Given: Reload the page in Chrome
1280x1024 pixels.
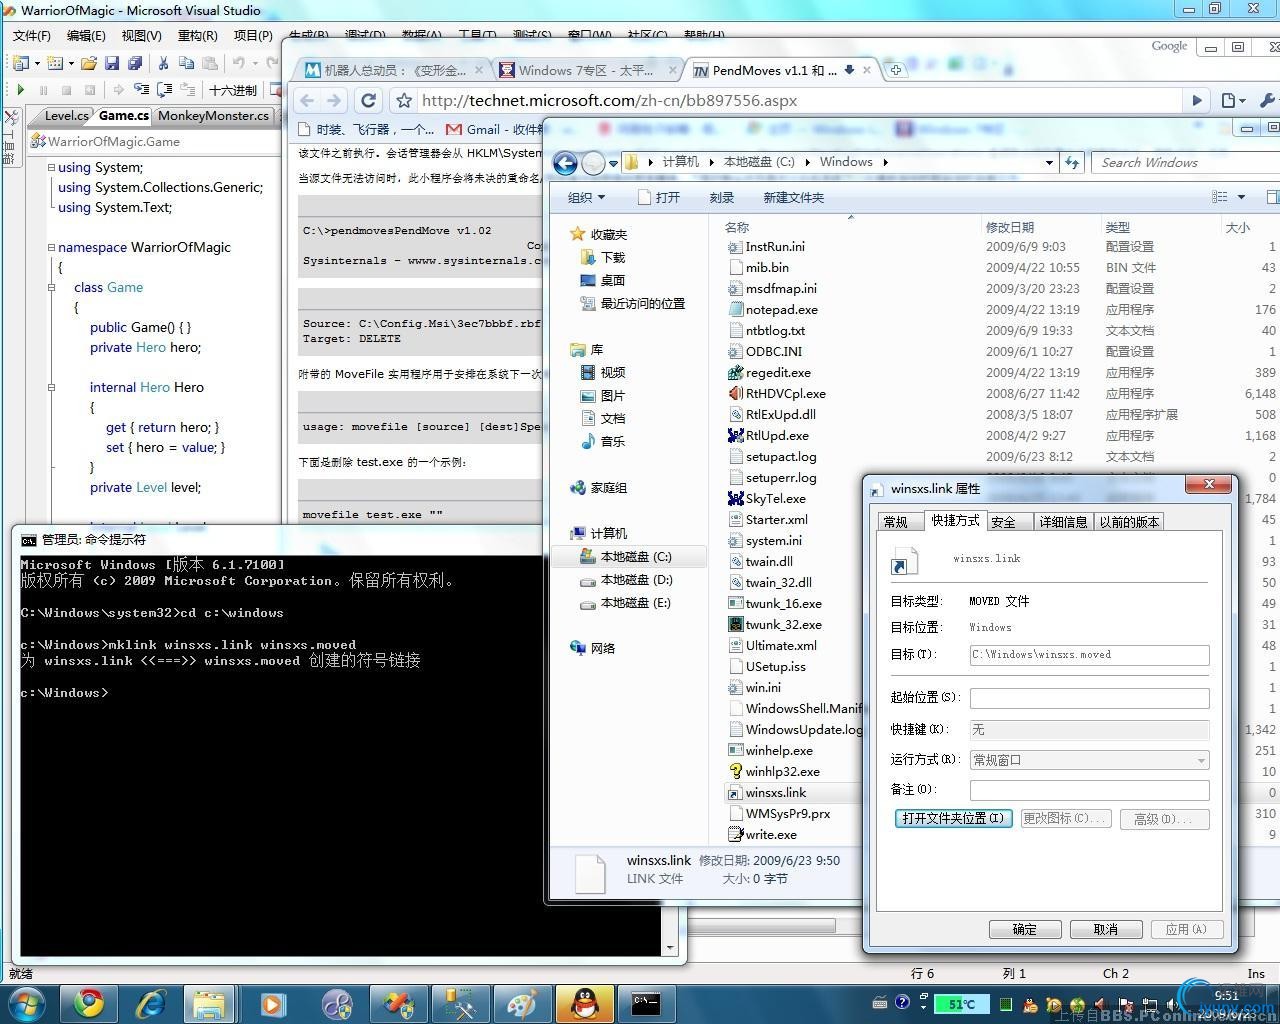Looking at the screenshot, I should coord(368,100).
